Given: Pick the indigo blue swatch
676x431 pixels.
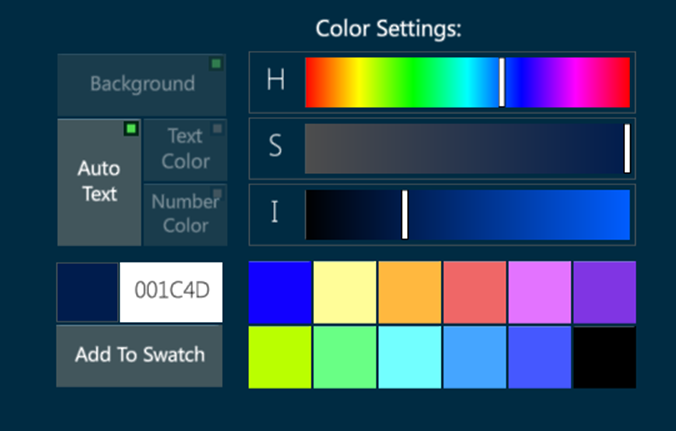Looking at the screenshot, I should click(540, 357).
